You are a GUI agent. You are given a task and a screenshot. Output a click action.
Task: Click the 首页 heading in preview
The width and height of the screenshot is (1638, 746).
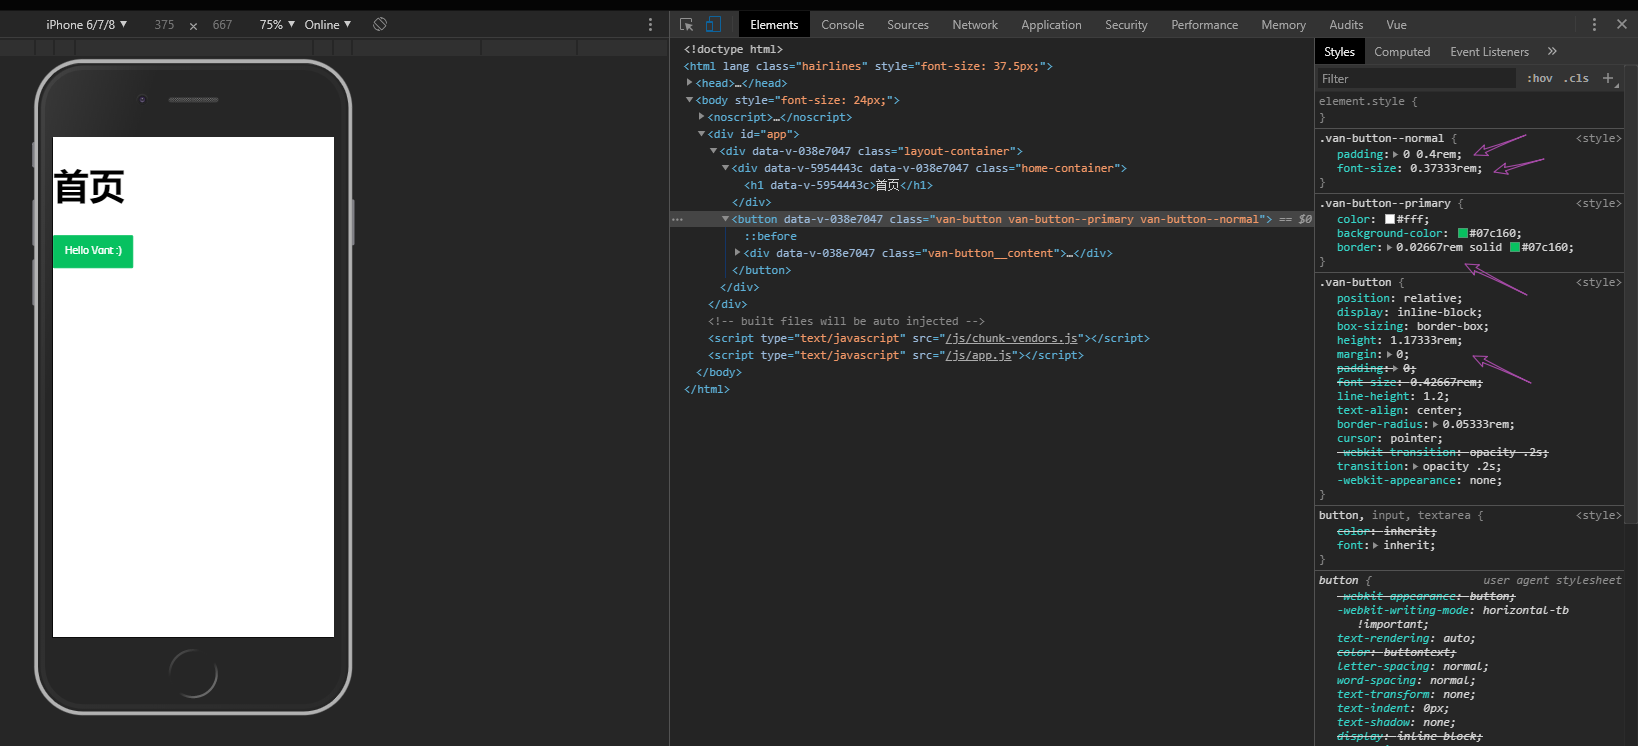click(89, 187)
